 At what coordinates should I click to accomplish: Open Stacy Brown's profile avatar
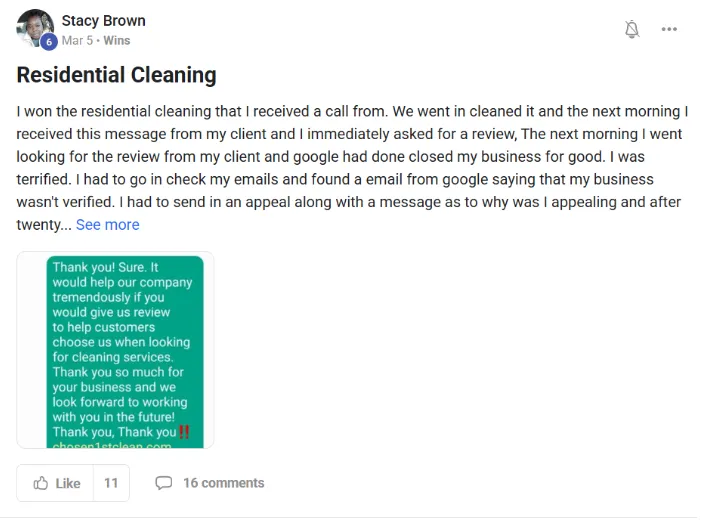pyautogui.click(x=35, y=28)
